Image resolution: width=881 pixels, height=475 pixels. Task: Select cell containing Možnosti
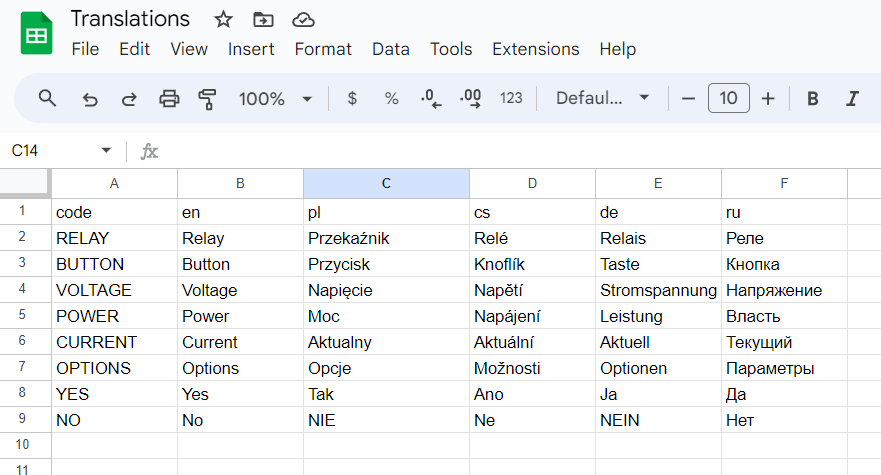tap(532, 368)
